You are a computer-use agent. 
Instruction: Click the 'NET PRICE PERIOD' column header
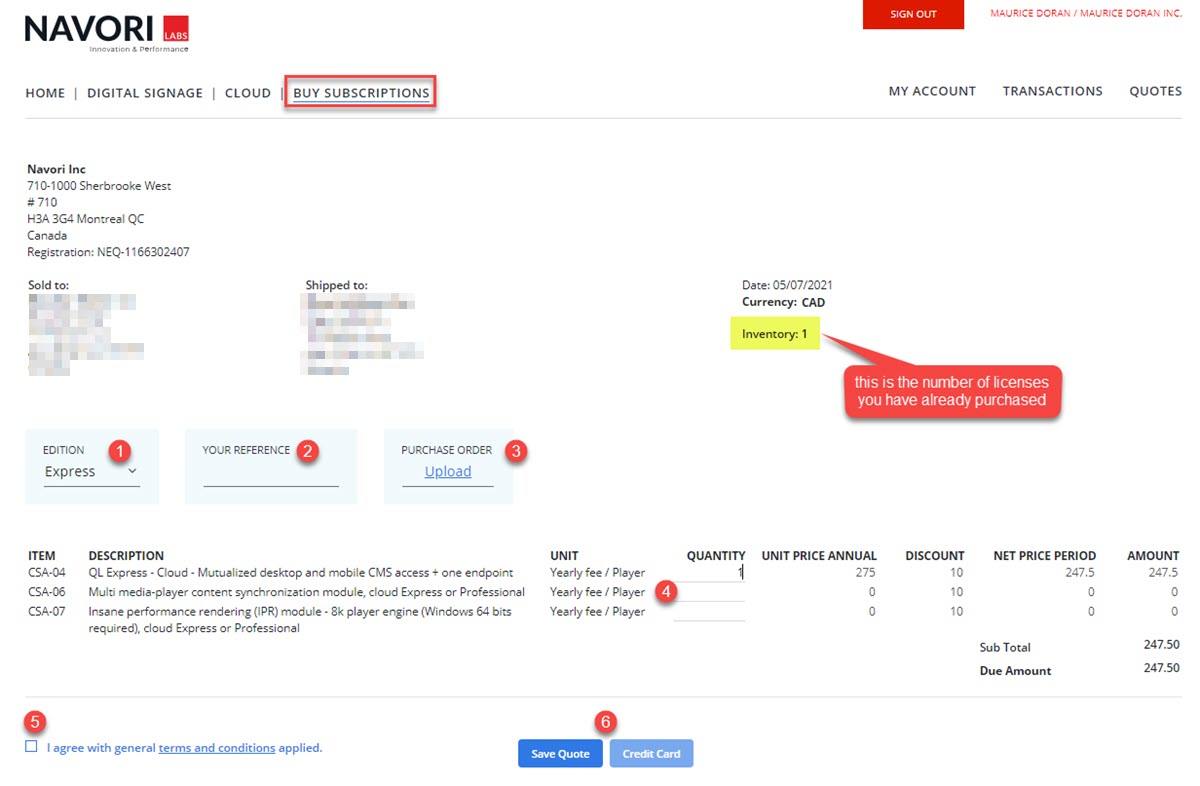point(1044,556)
